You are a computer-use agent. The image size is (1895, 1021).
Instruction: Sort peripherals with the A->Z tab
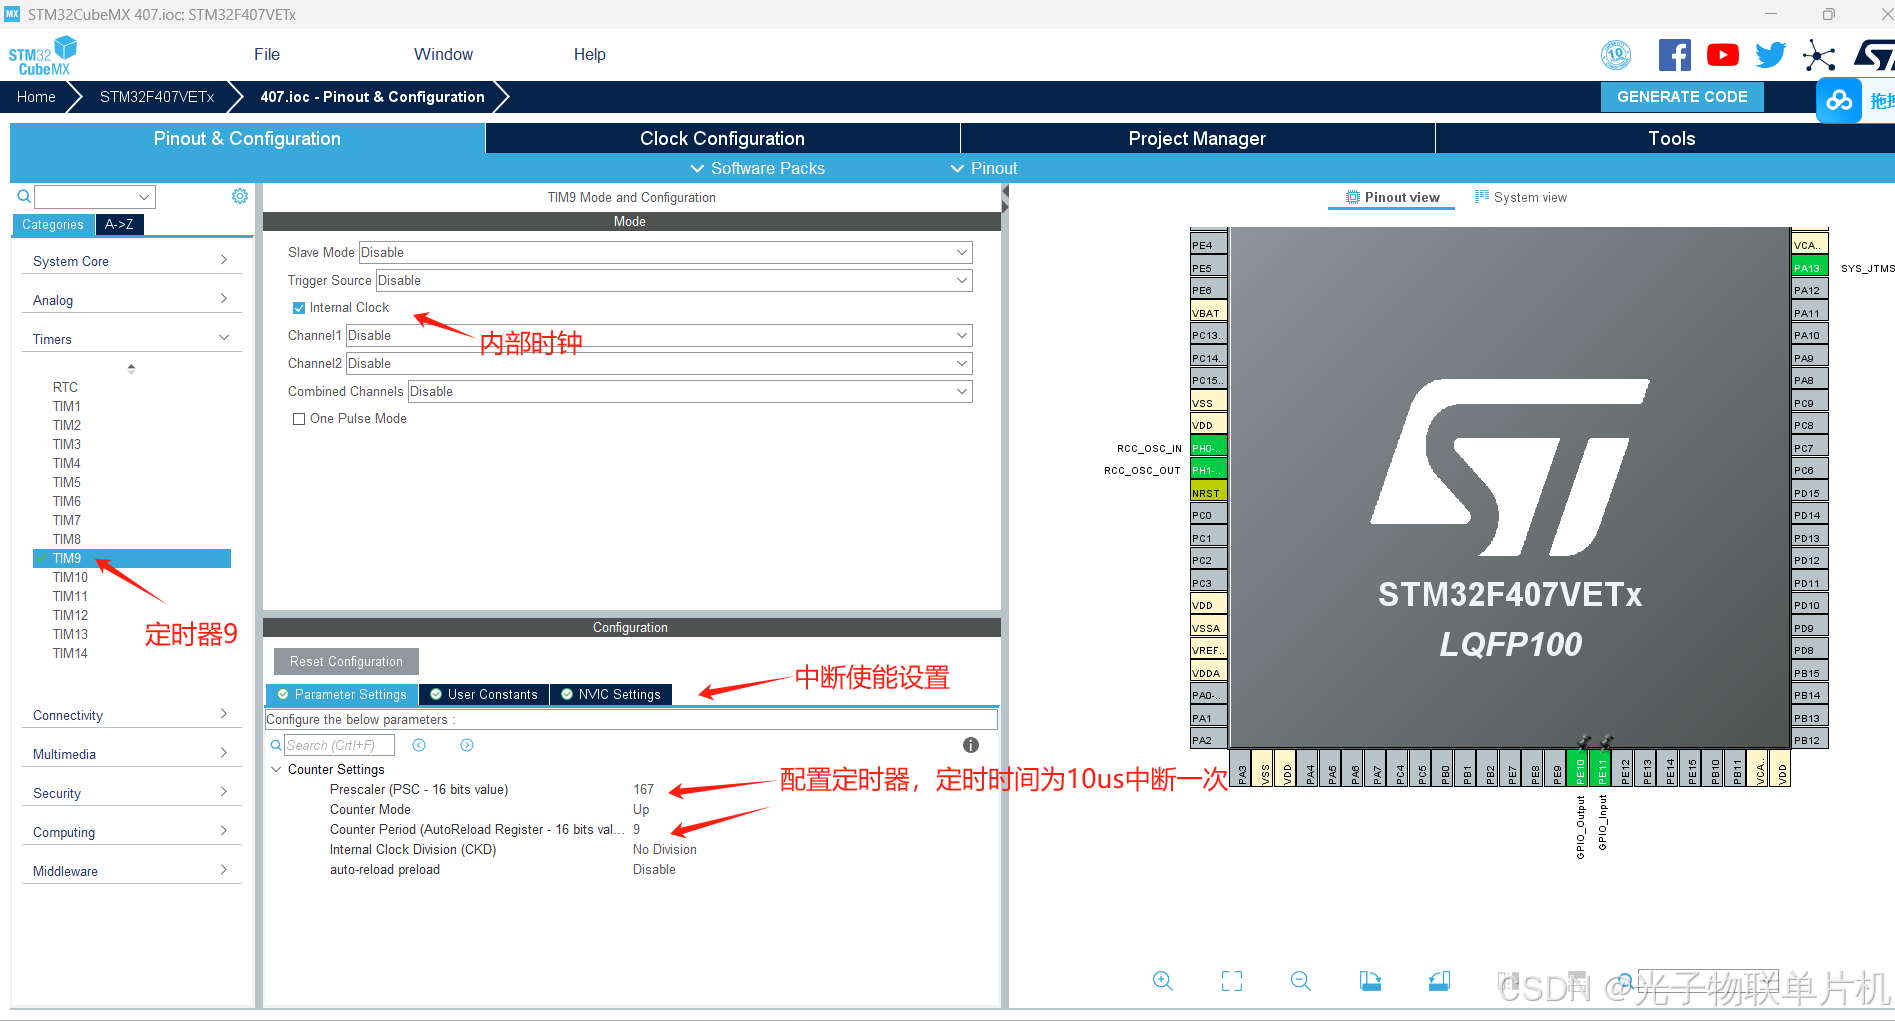pyautogui.click(x=119, y=224)
